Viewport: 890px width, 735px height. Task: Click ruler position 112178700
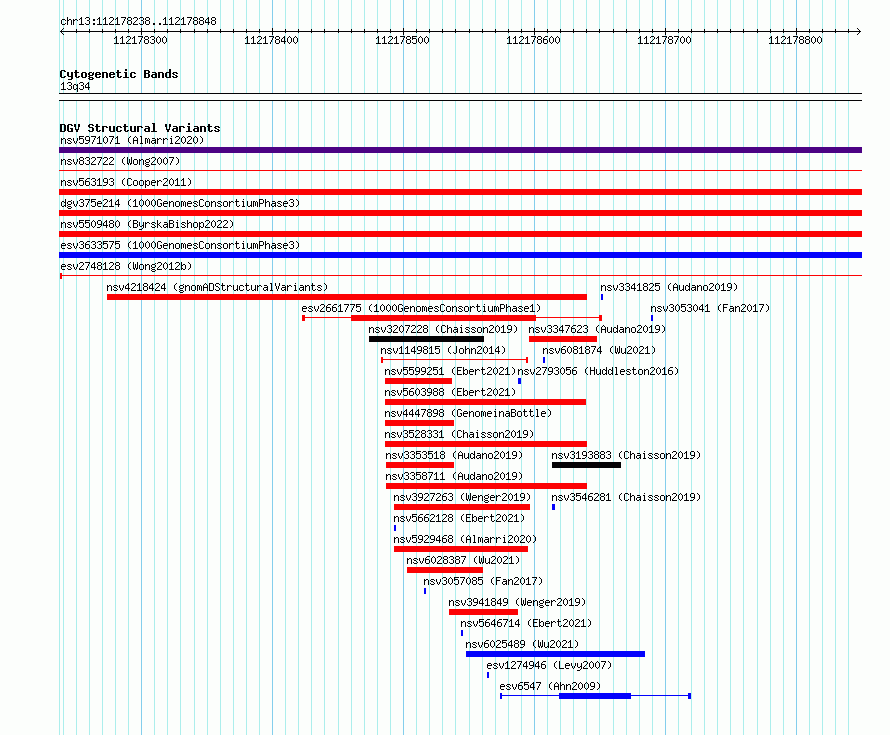coord(664,40)
